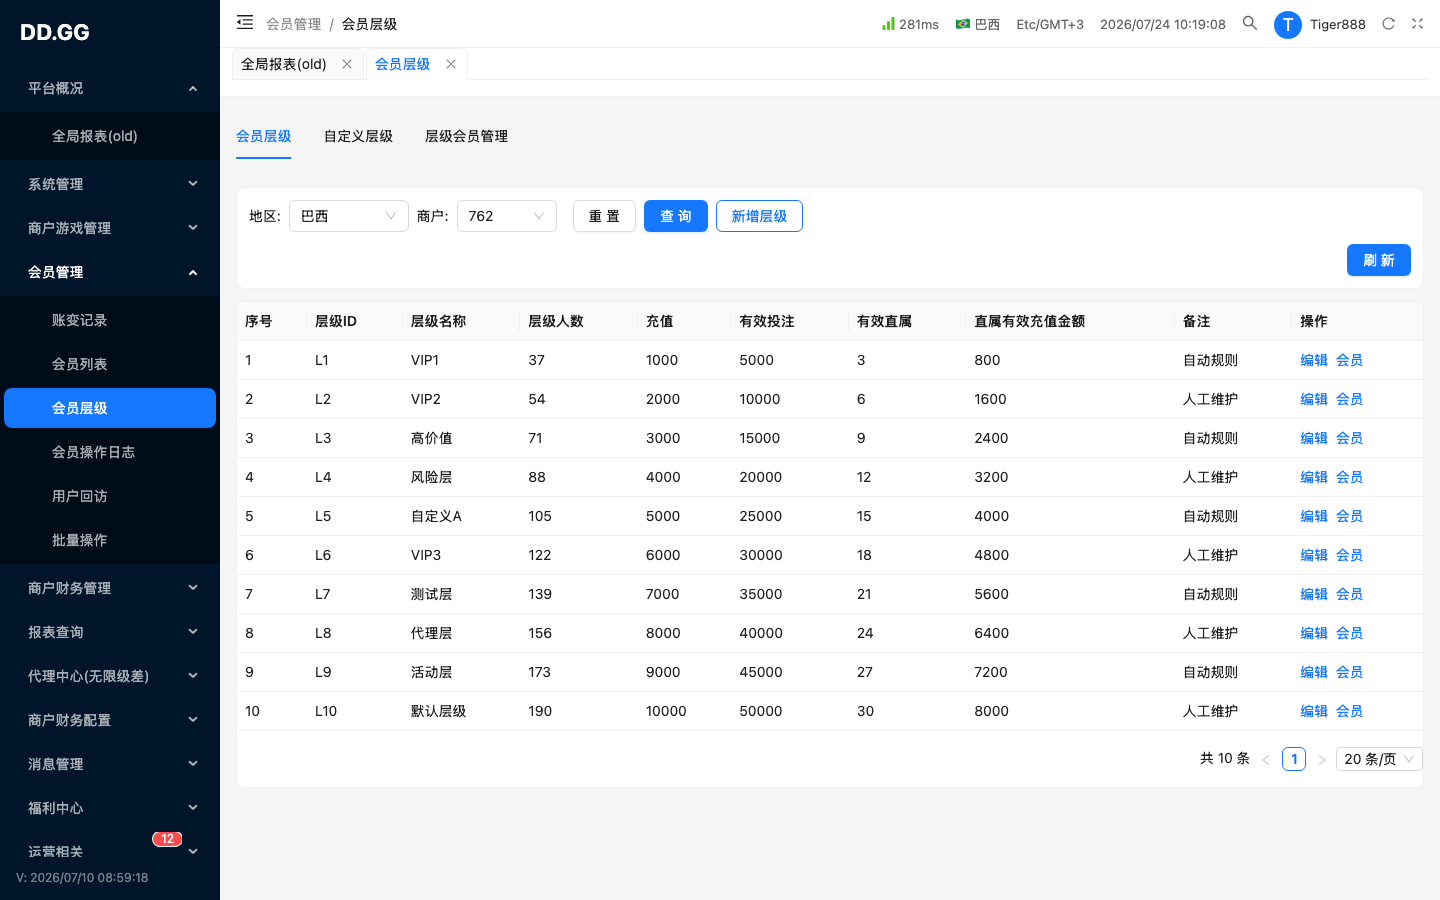Screen dimensions: 1440x900
Task: Expand 代理中心(无限级差) menu group
Action: pyautogui.click(x=110, y=676)
